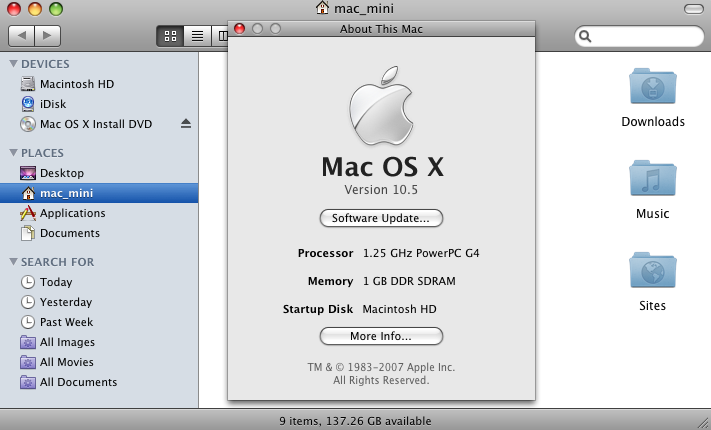Eject the Mac OS X Install DVD

click(186, 123)
